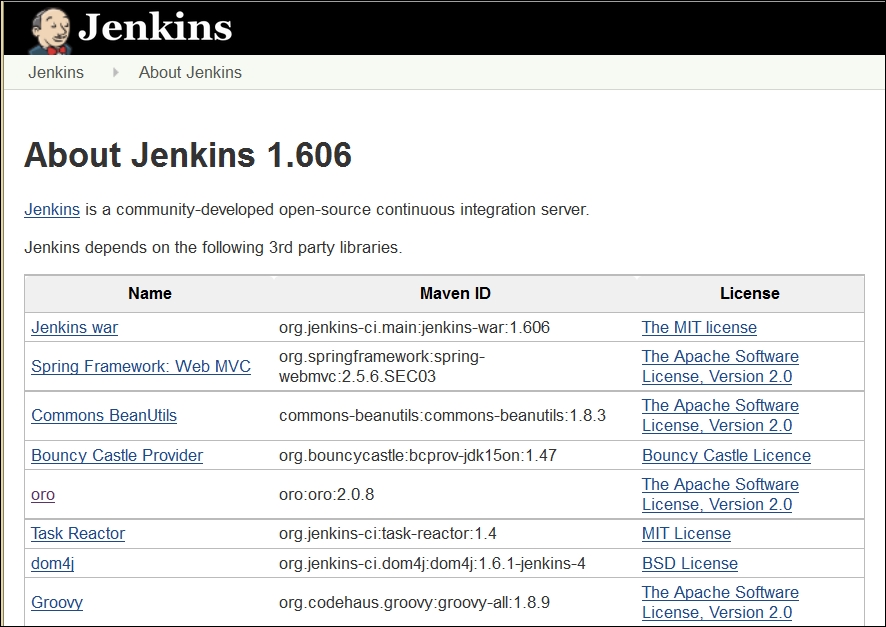View the Bouncy Castle Licence link
This screenshot has width=886, height=627.
coord(727,455)
